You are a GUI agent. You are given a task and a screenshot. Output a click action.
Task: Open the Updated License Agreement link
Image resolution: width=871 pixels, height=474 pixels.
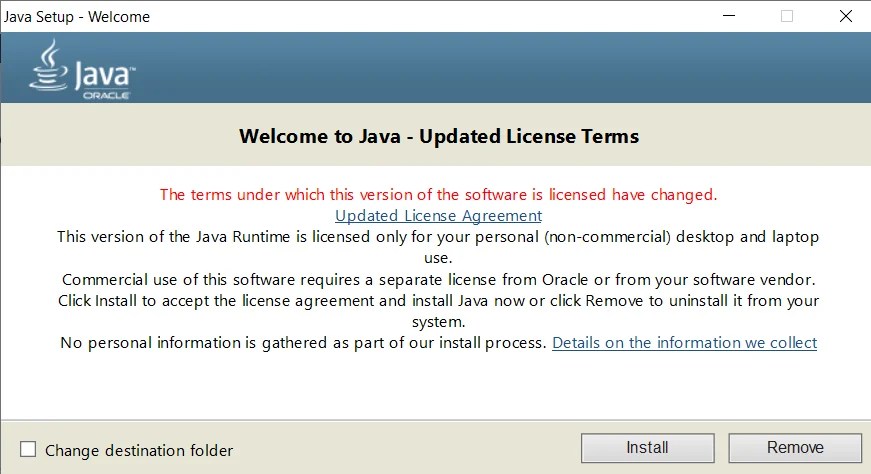point(438,215)
